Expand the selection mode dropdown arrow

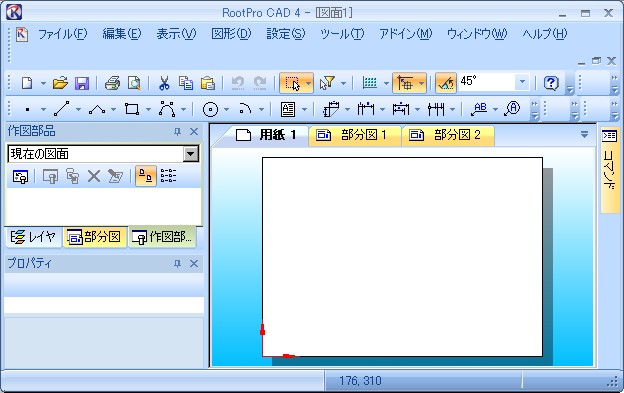(308, 84)
